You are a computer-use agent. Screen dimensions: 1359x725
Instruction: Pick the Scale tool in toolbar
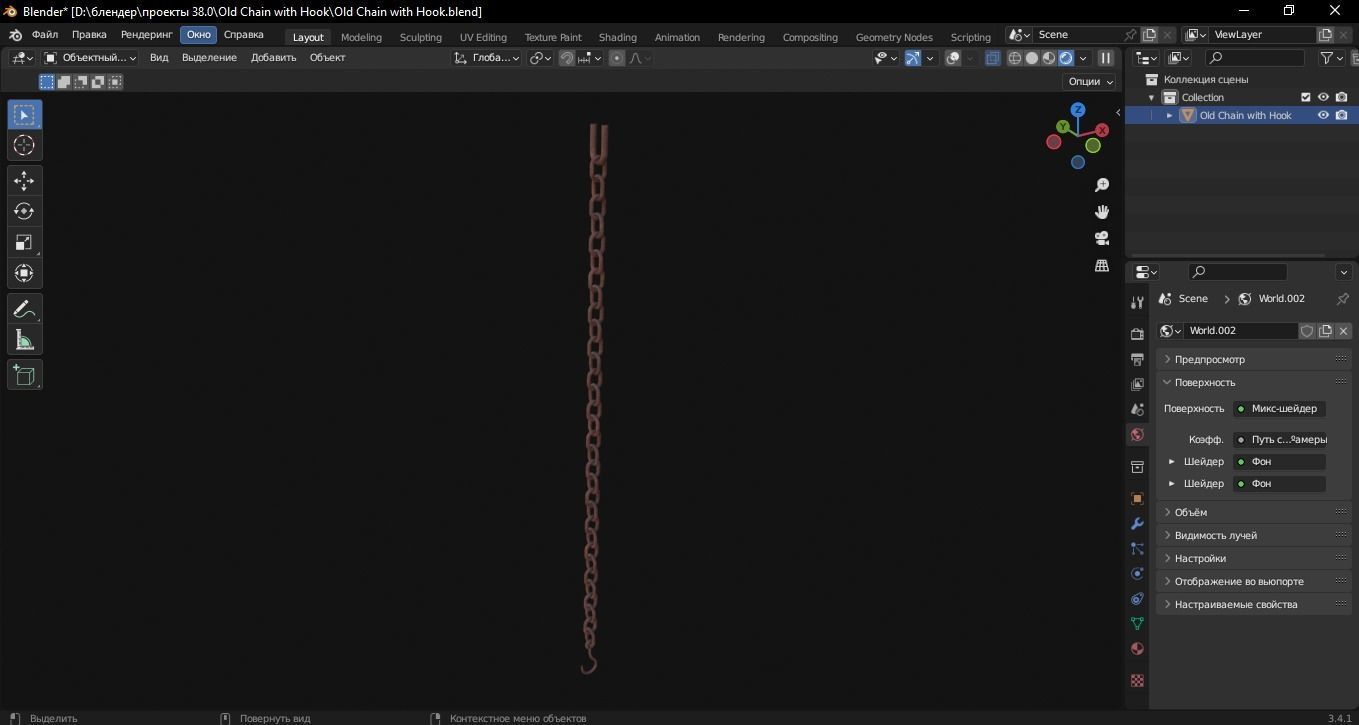click(x=24, y=243)
